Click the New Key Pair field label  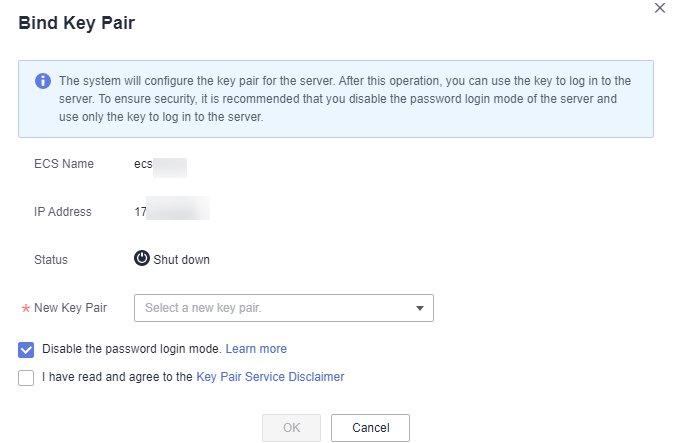(x=70, y=308)
